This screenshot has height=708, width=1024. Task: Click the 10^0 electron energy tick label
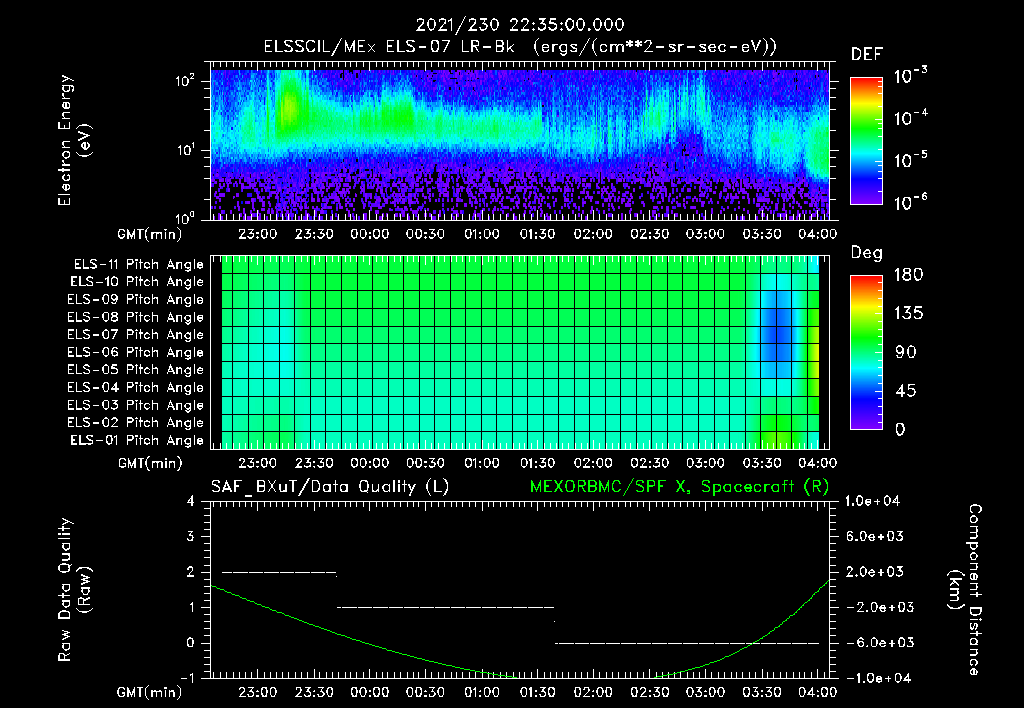(185, 217)
